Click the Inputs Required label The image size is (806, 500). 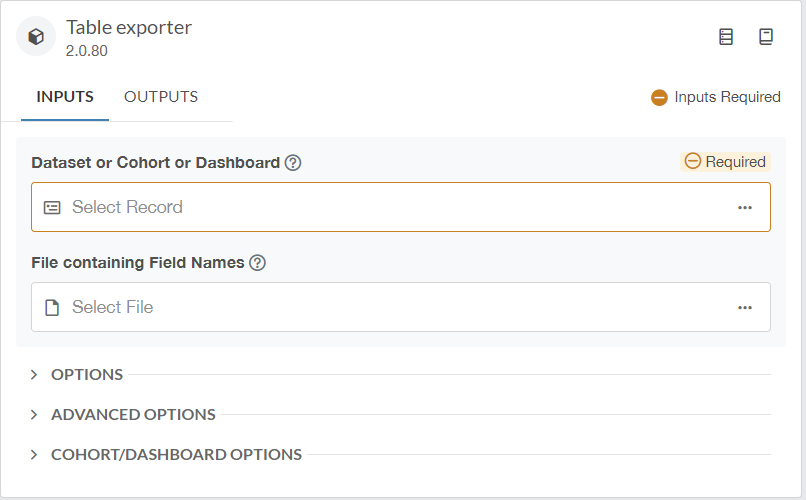(x=727, y=97)
